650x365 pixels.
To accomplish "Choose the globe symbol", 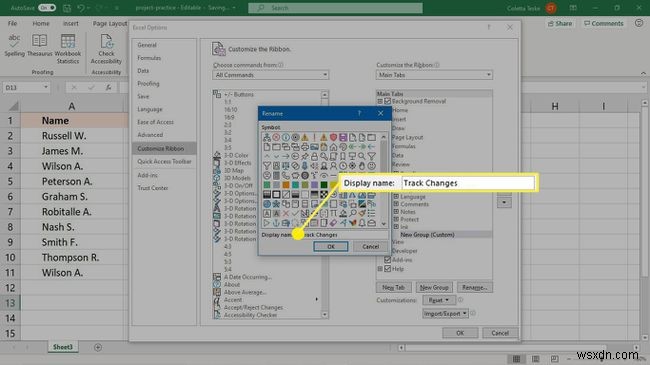I will [x=267, y=204].
